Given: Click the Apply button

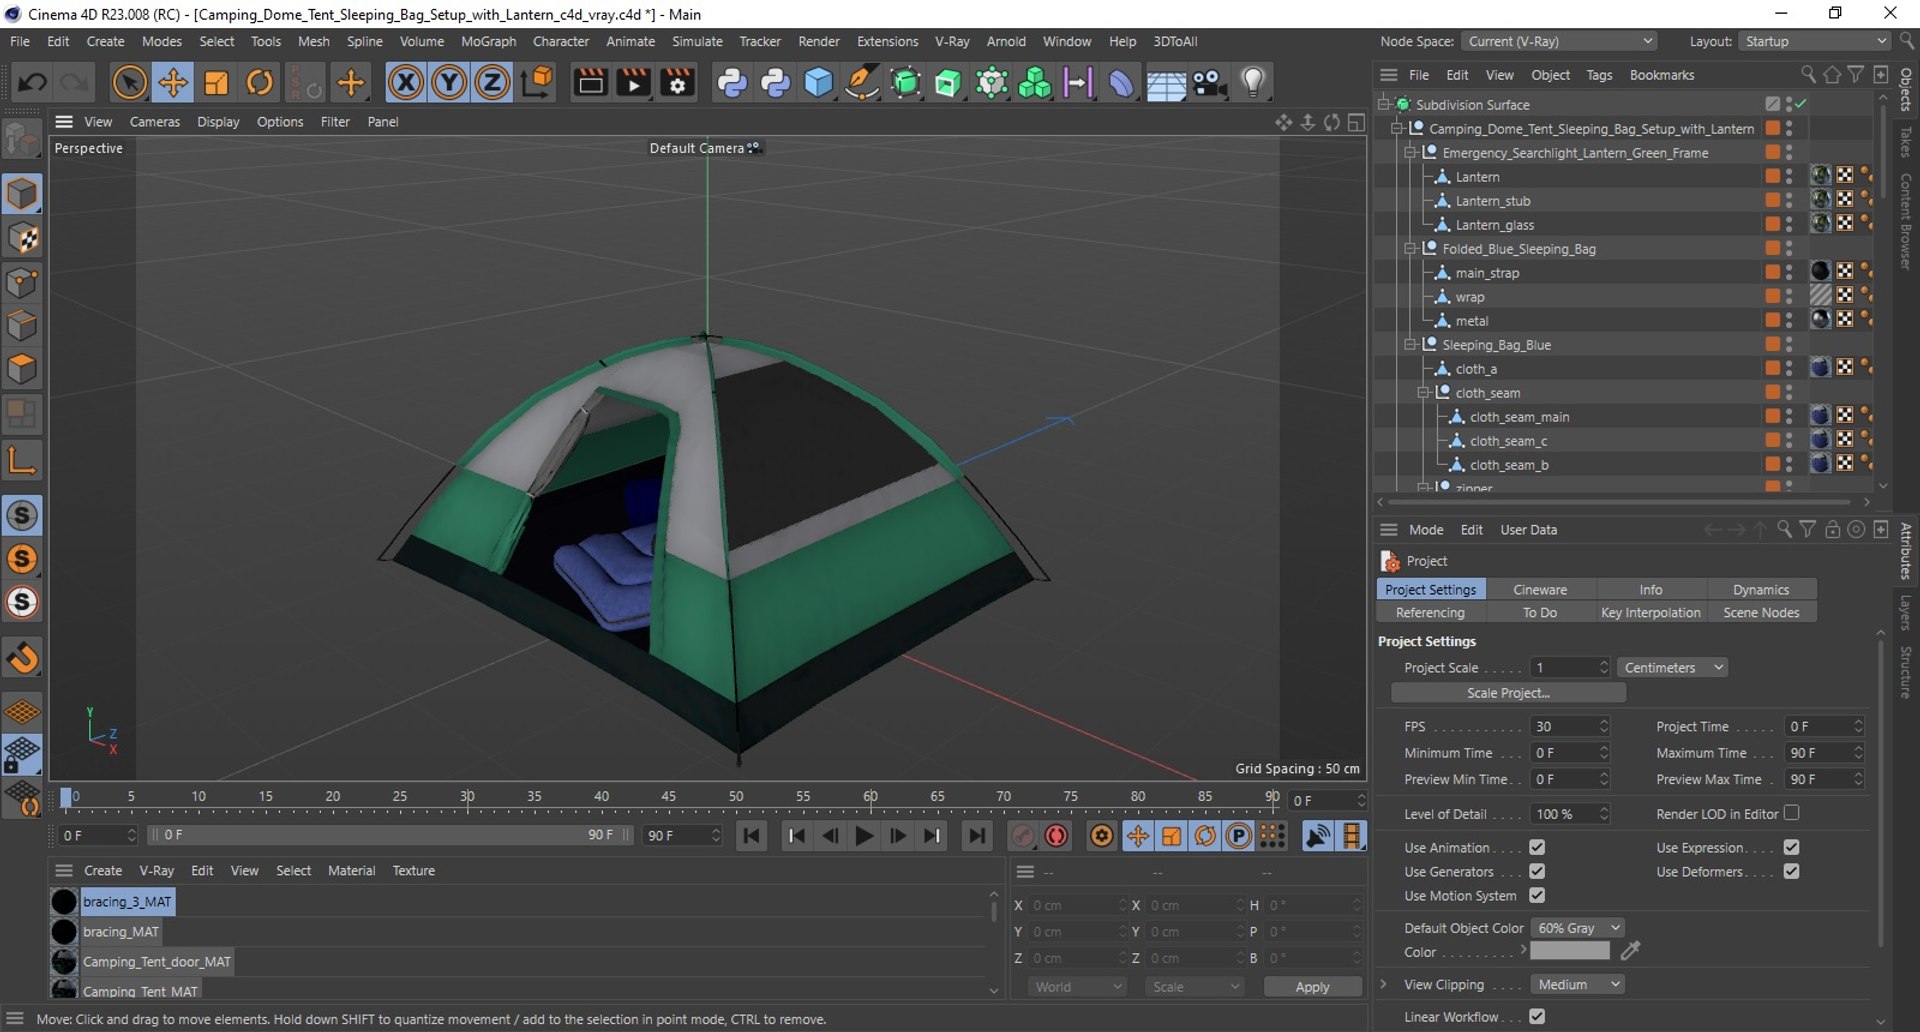Looking at the screenshot, I should [1312, 987].
